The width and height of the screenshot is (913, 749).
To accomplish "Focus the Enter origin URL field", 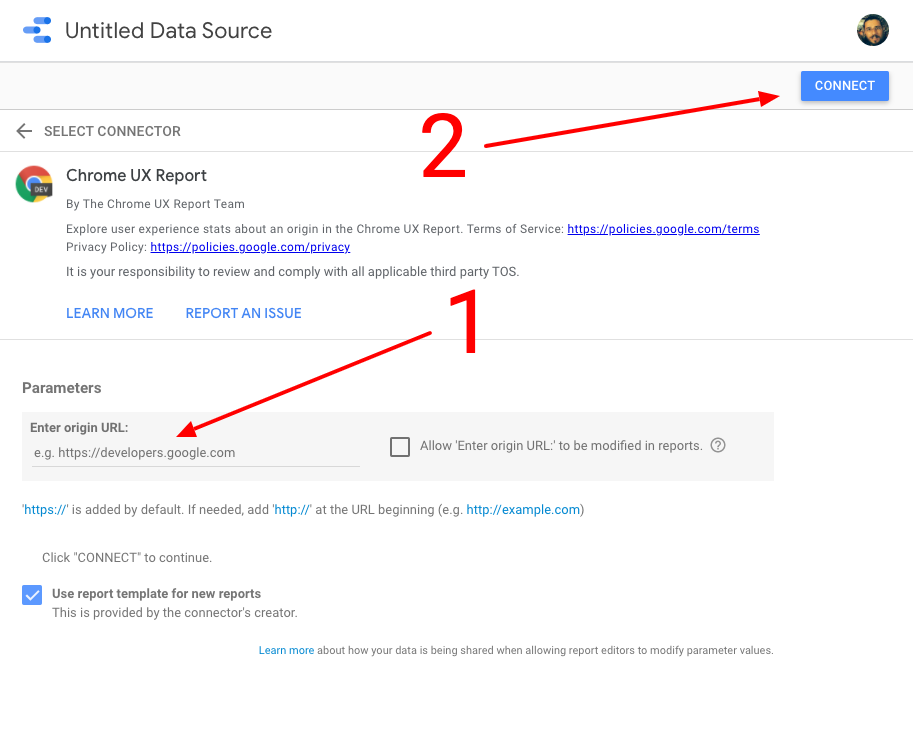I will [x=196, y=453].
